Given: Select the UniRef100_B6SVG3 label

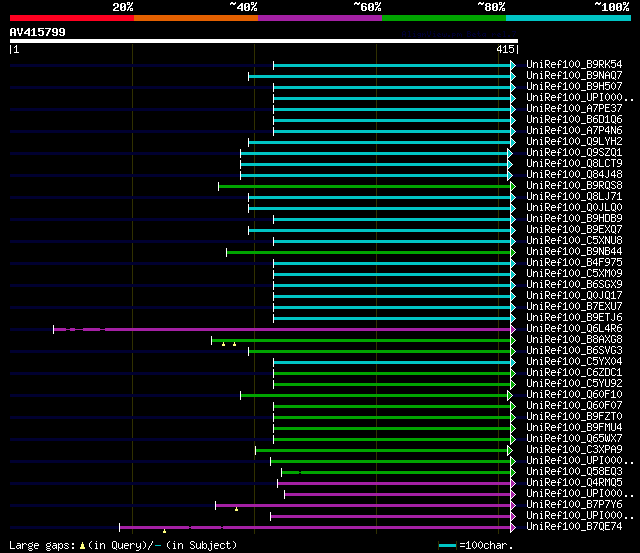Looking at the screenshot, I should [574, 351].
